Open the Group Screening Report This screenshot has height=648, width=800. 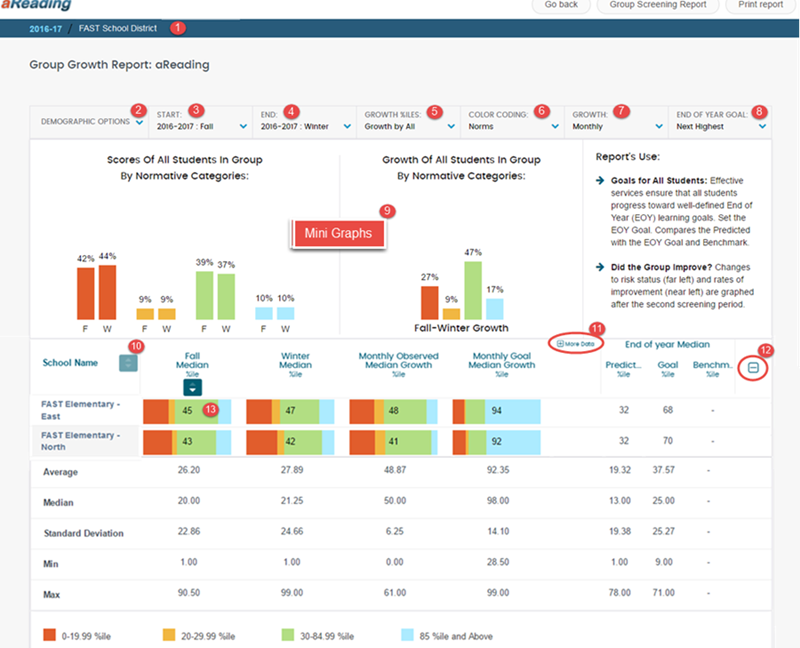coord(658,5)
